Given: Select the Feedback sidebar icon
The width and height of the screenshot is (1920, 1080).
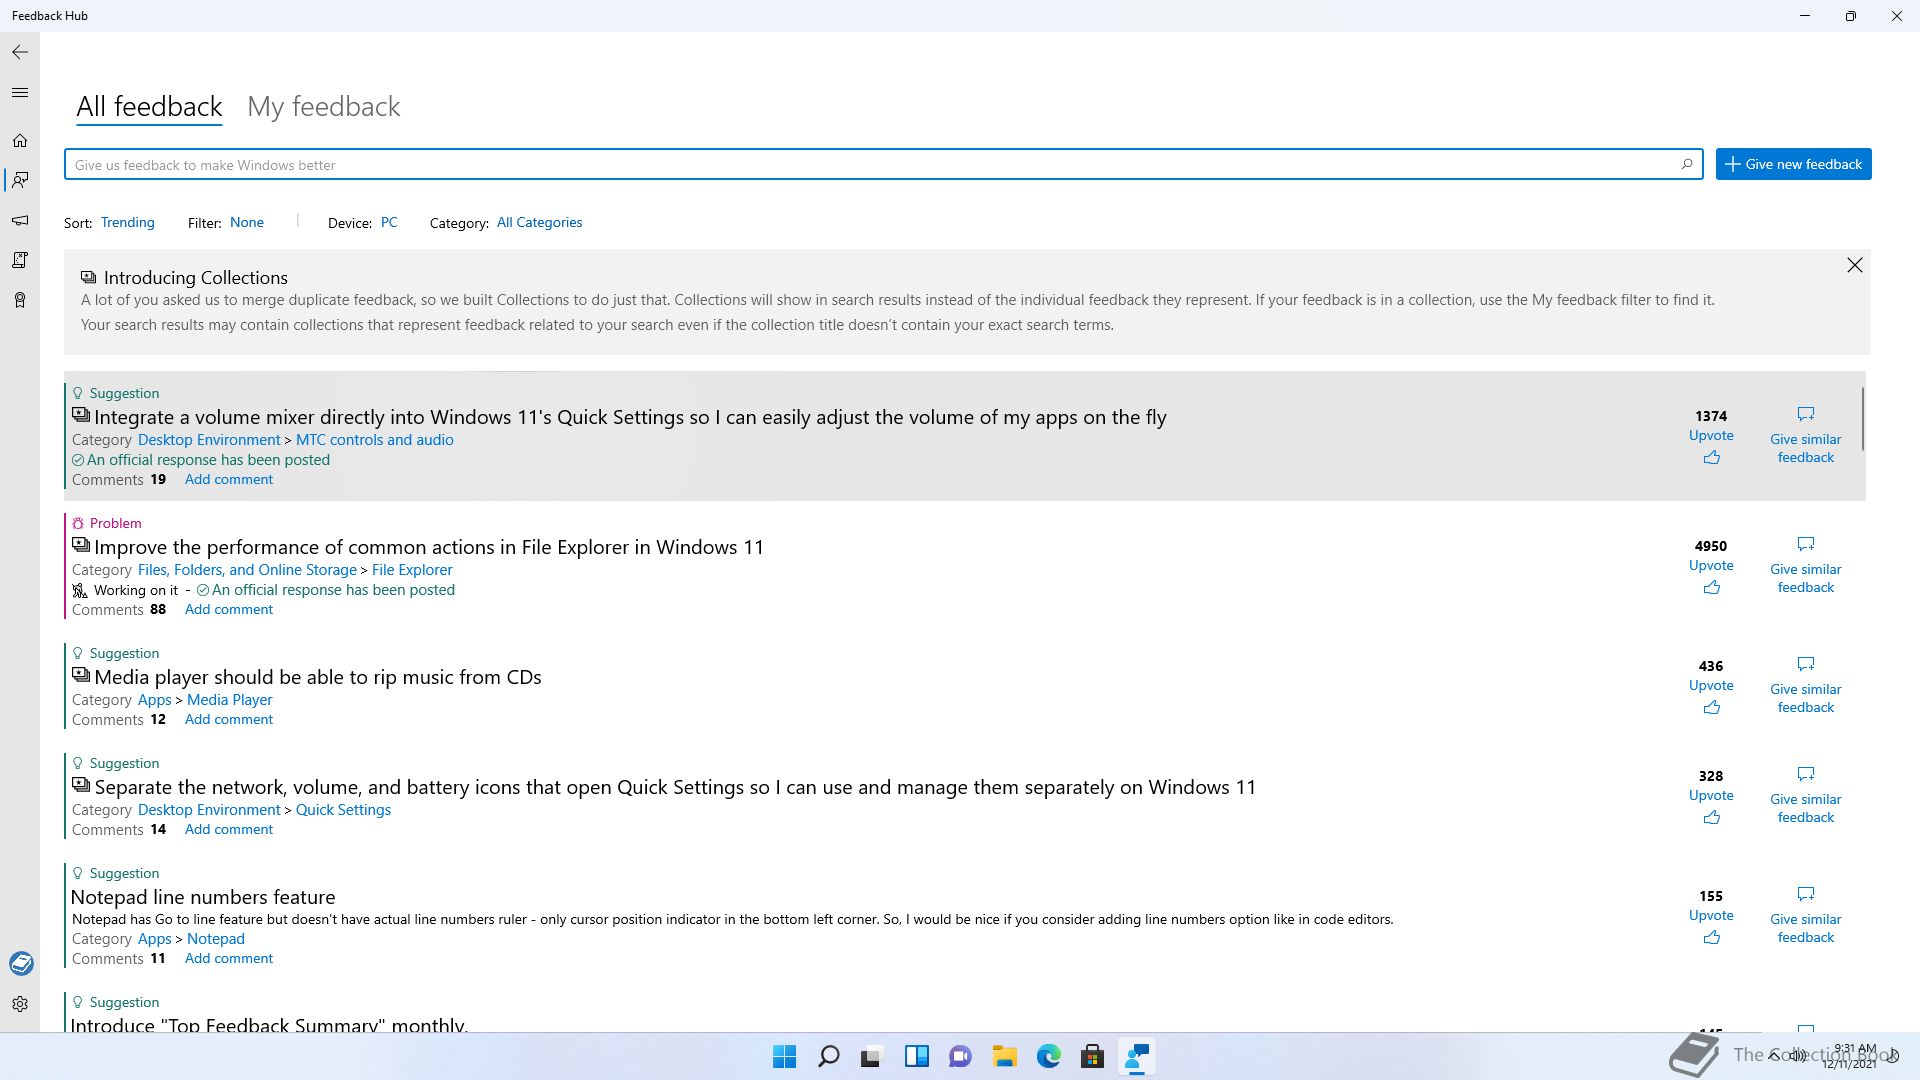Looking at the screenshot, I should click(20, 180).
